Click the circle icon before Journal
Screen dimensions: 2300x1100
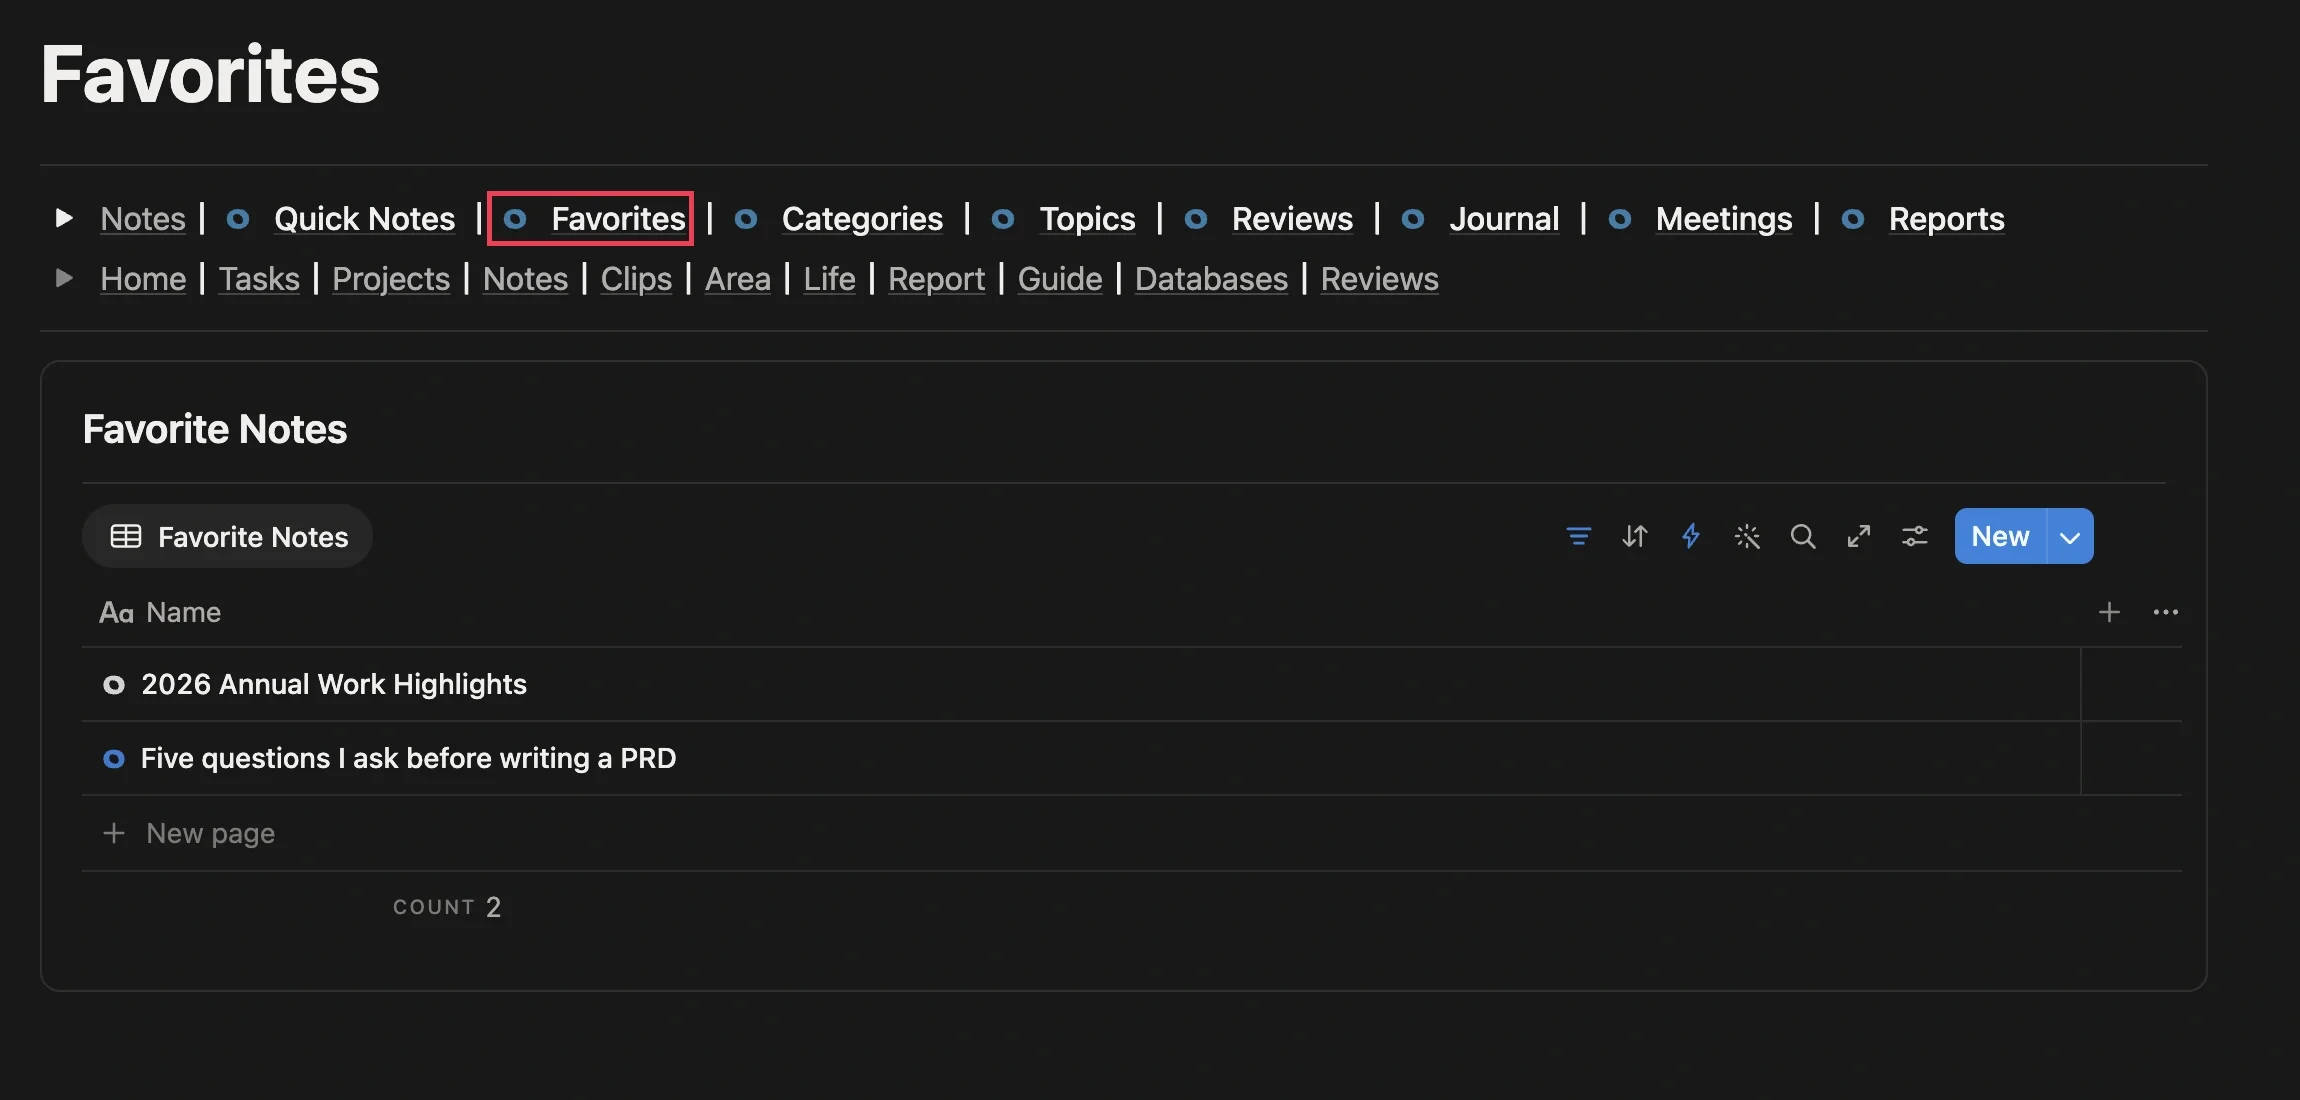(x=1413, y=219)
